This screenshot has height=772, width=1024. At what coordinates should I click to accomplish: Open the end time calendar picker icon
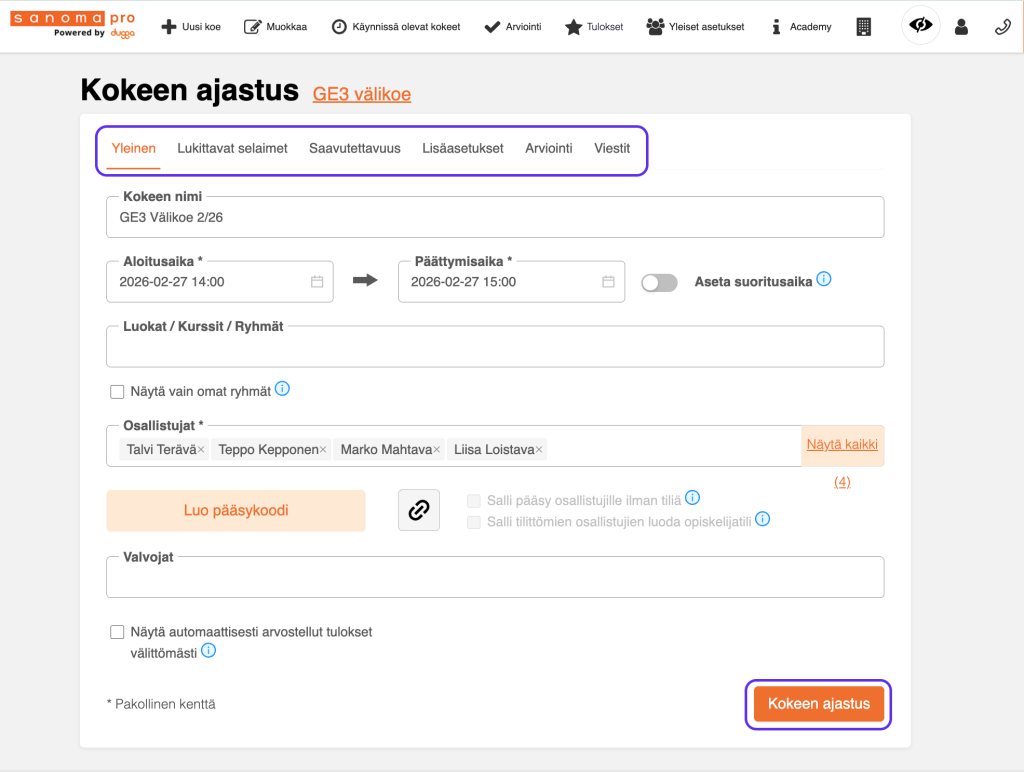pos(608,282)
